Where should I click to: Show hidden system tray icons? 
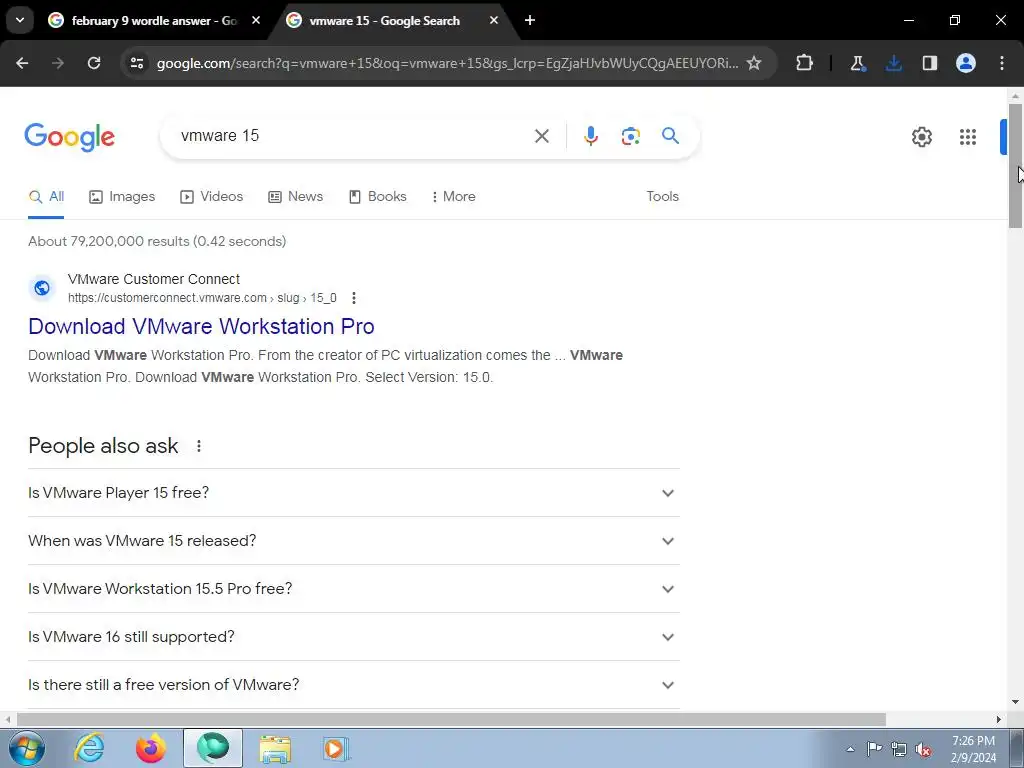850,749
